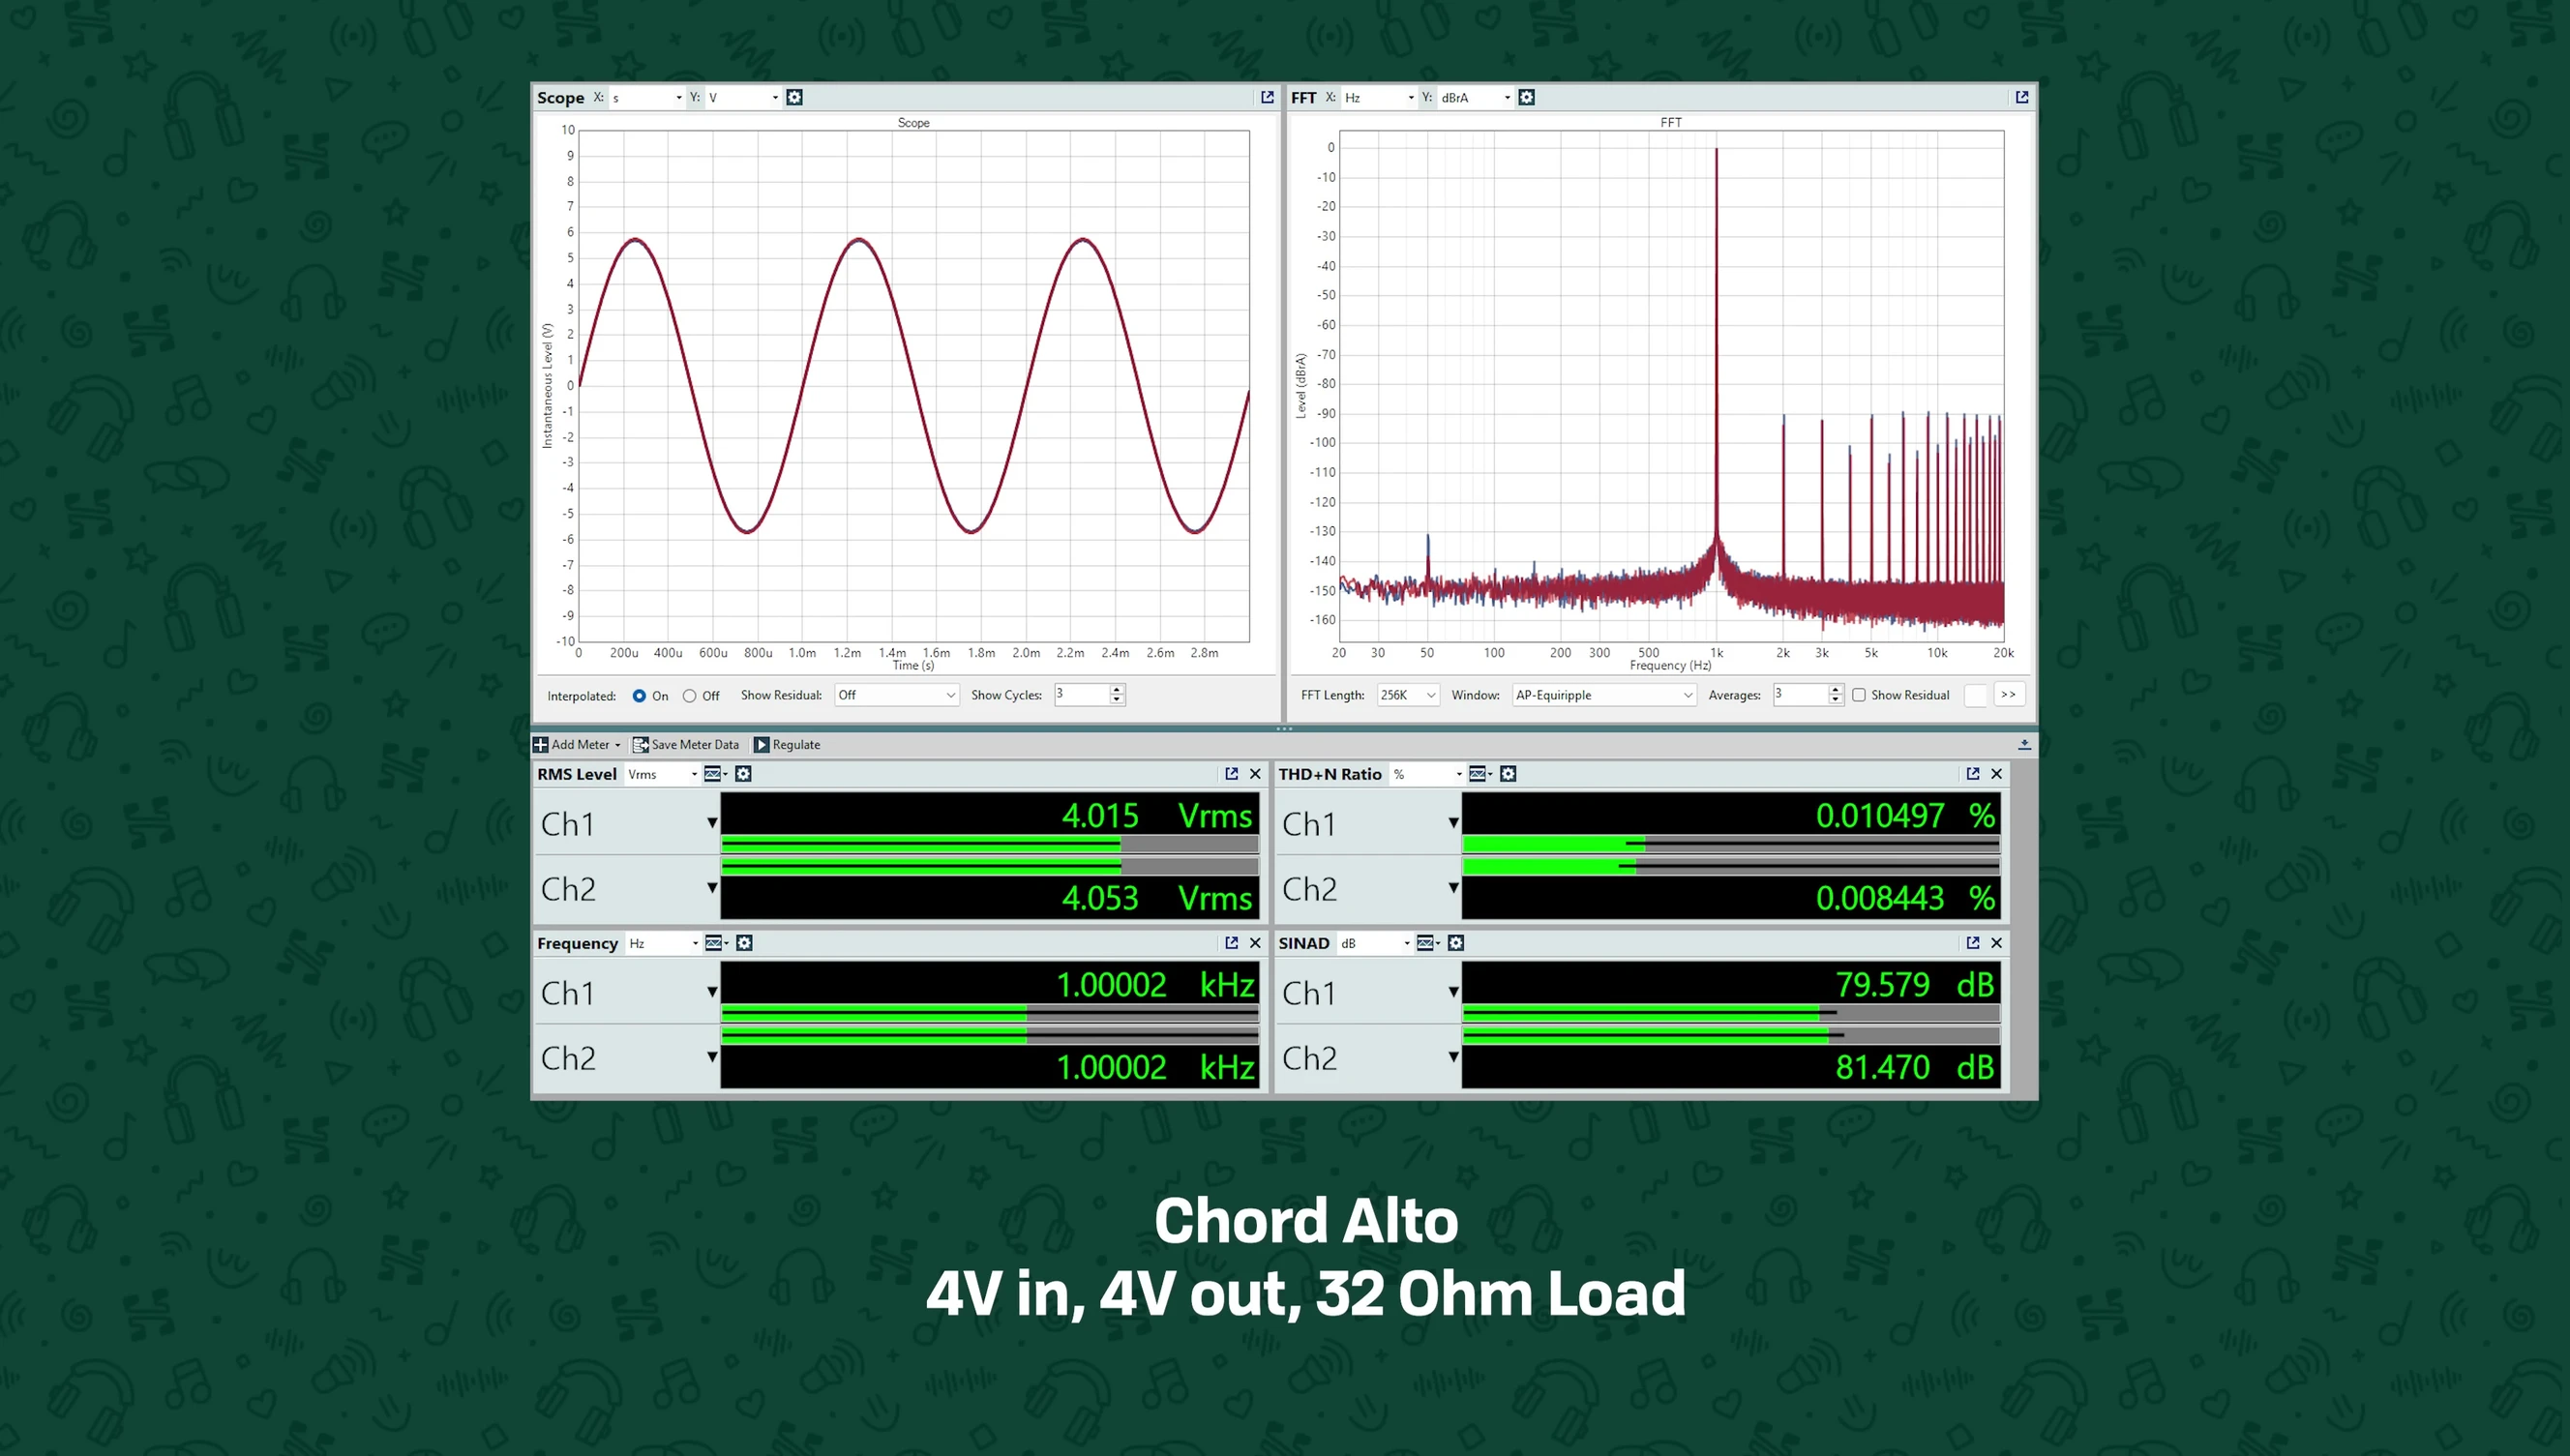Open SINAD meter graph icon
The width and height of the screenshot is (2570, 1456).
click(1428, 943)
